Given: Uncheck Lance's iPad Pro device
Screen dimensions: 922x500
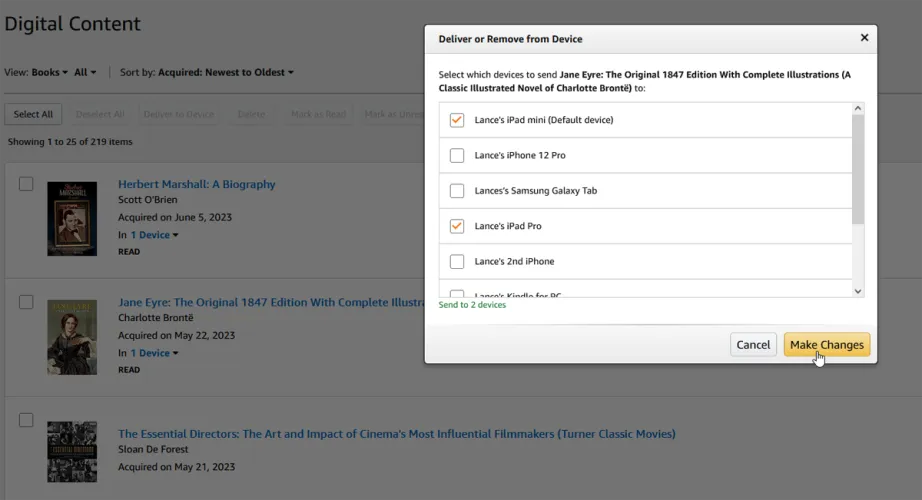Looking at the screenshot, I should point(457,226).
